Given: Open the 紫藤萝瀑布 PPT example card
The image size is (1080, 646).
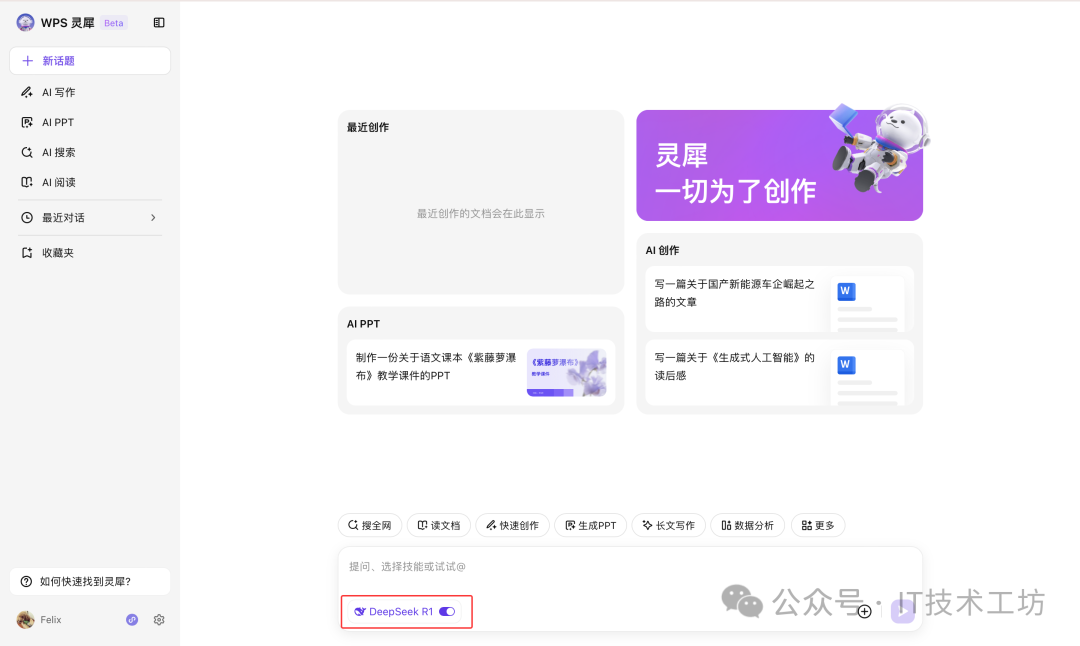Looking at the screenshot, I should pyautogui.click(x=480, y=372).
